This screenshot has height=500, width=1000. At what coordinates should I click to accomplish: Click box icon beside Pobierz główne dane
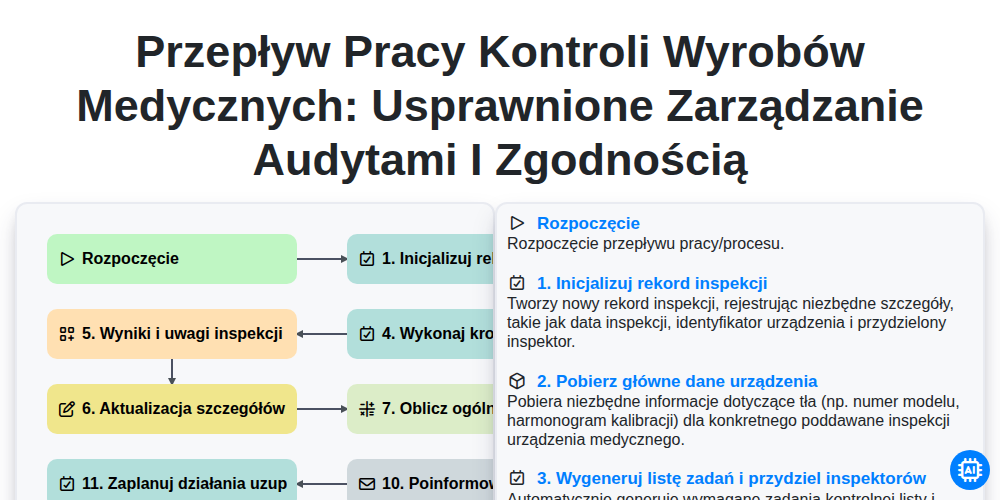(x=517, y=381)
